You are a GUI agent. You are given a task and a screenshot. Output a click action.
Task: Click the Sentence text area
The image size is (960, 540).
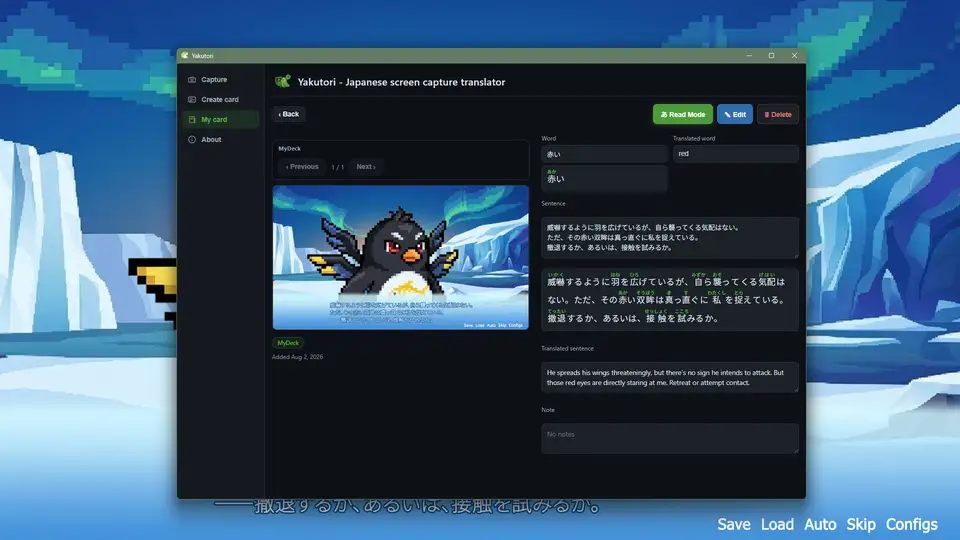click(x=670, y=238)
